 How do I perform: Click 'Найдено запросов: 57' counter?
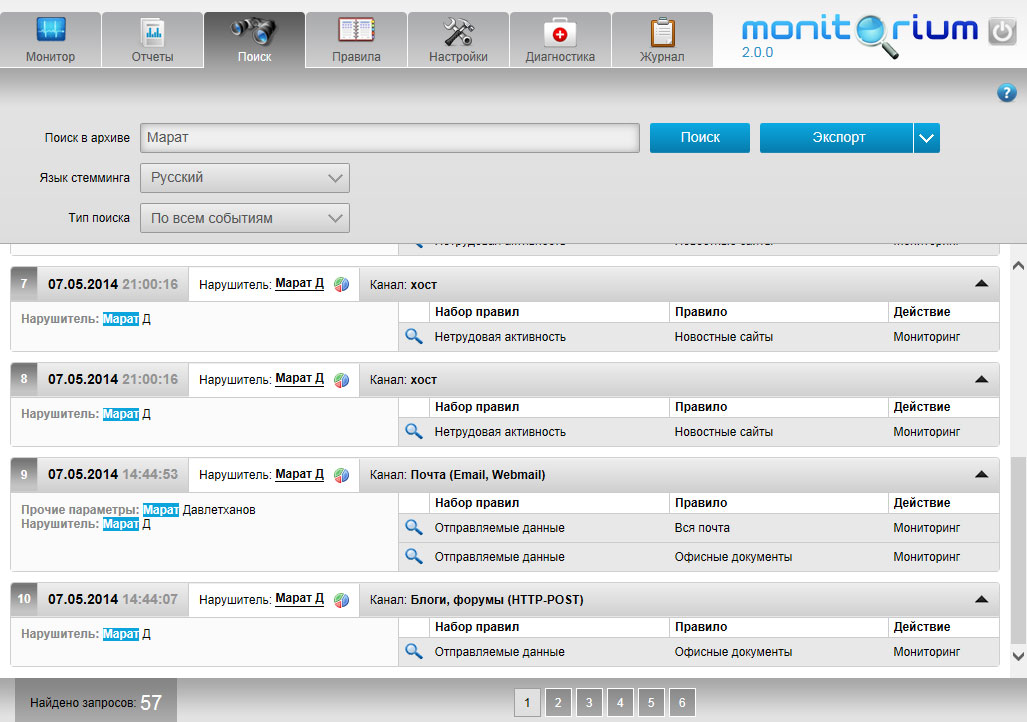[96, 702]
